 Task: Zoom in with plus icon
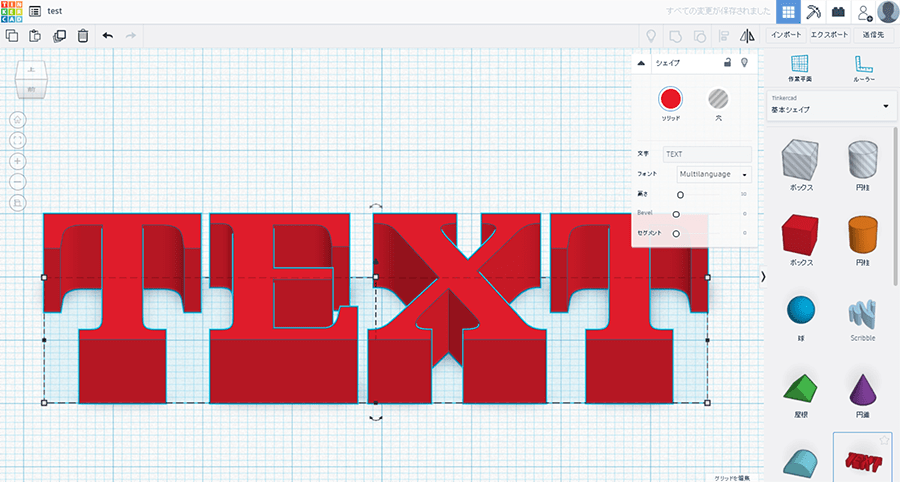[x=18, y=161]
